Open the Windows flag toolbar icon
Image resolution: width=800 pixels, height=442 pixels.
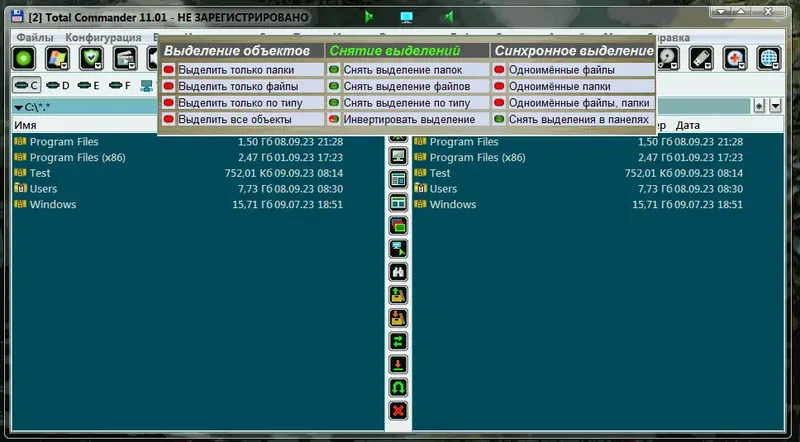tap(56, 58)
